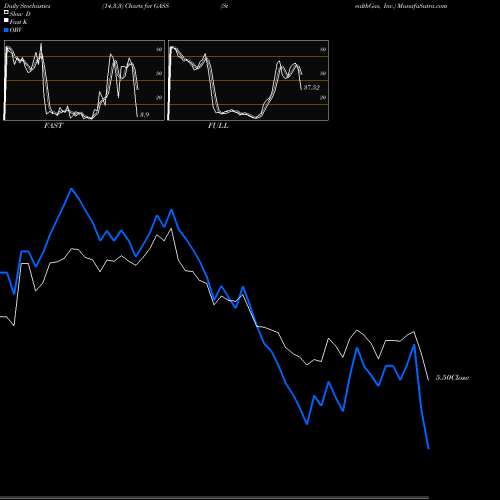Click the 'Slow D' legend label
This screenshot has height=500, width=500.
pyautogui.click(x=20, y=14)
